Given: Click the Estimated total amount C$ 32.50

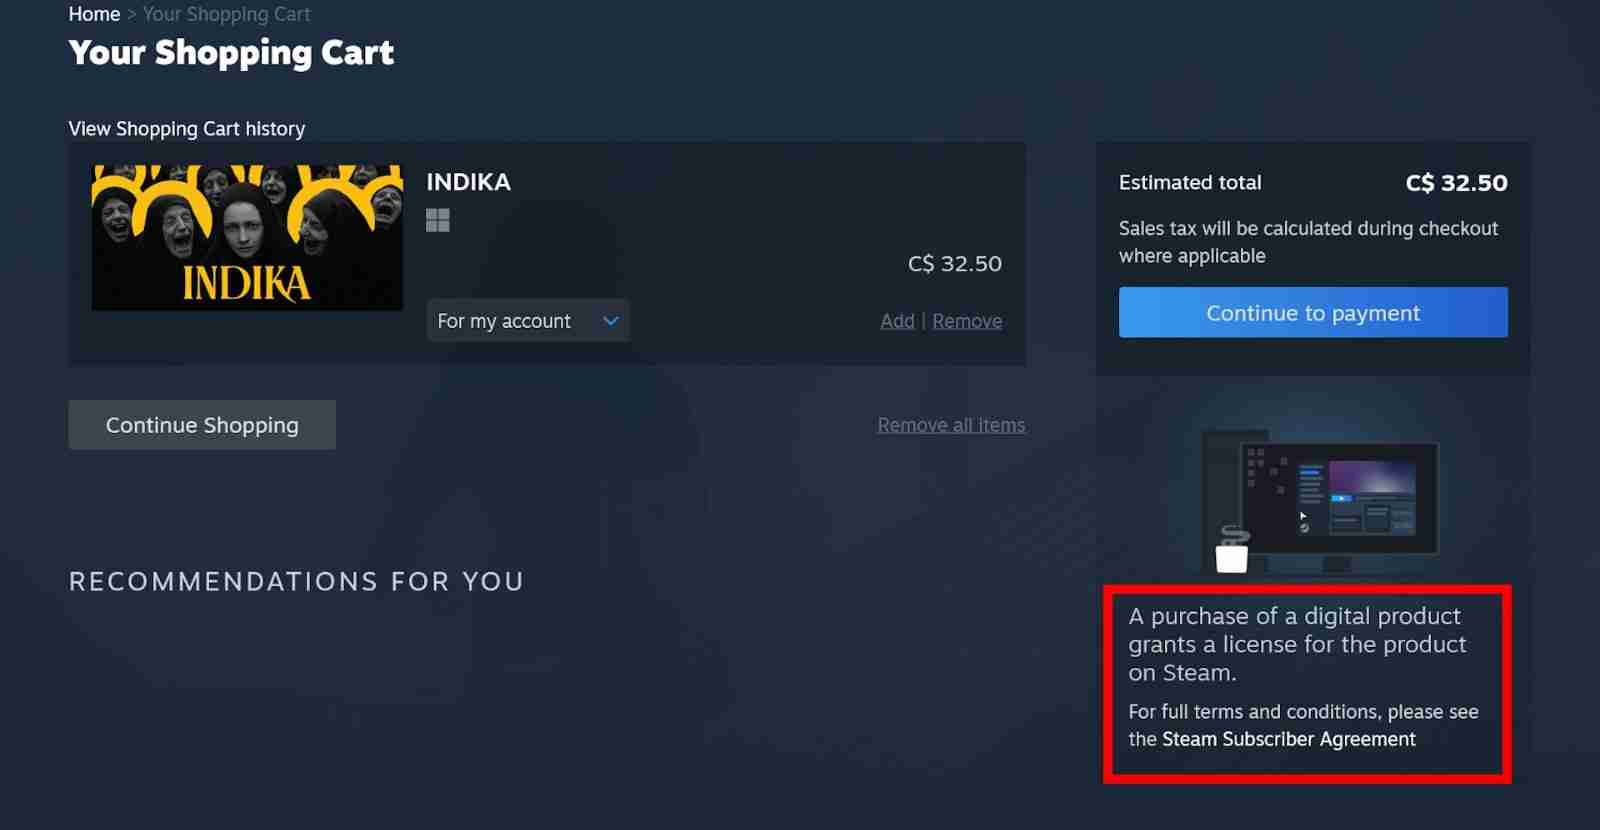Looking at the screenshot, I should (1456, 183).
